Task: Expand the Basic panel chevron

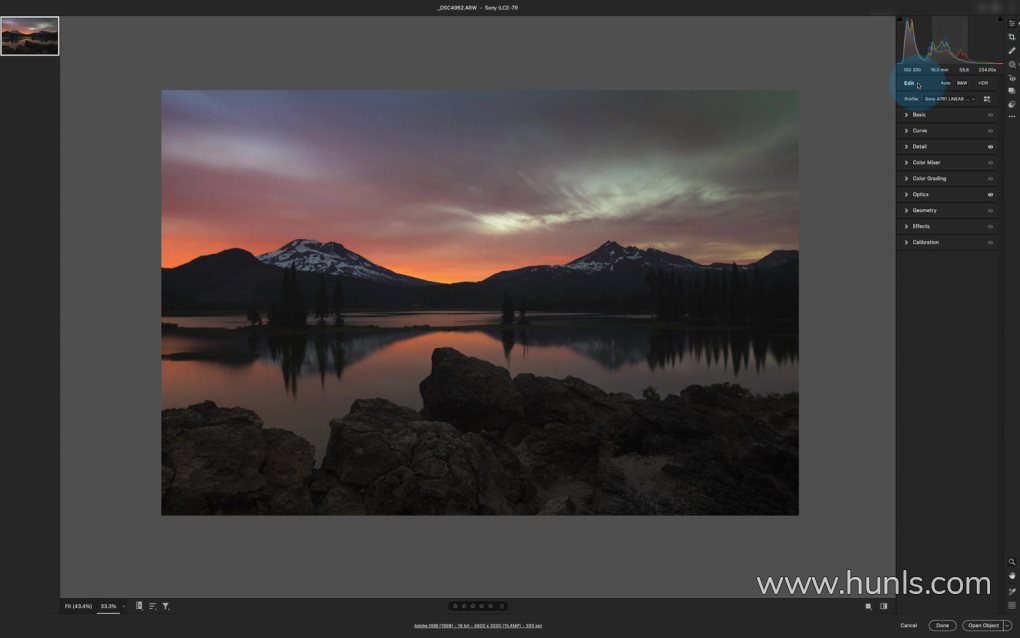Action: 906,115
